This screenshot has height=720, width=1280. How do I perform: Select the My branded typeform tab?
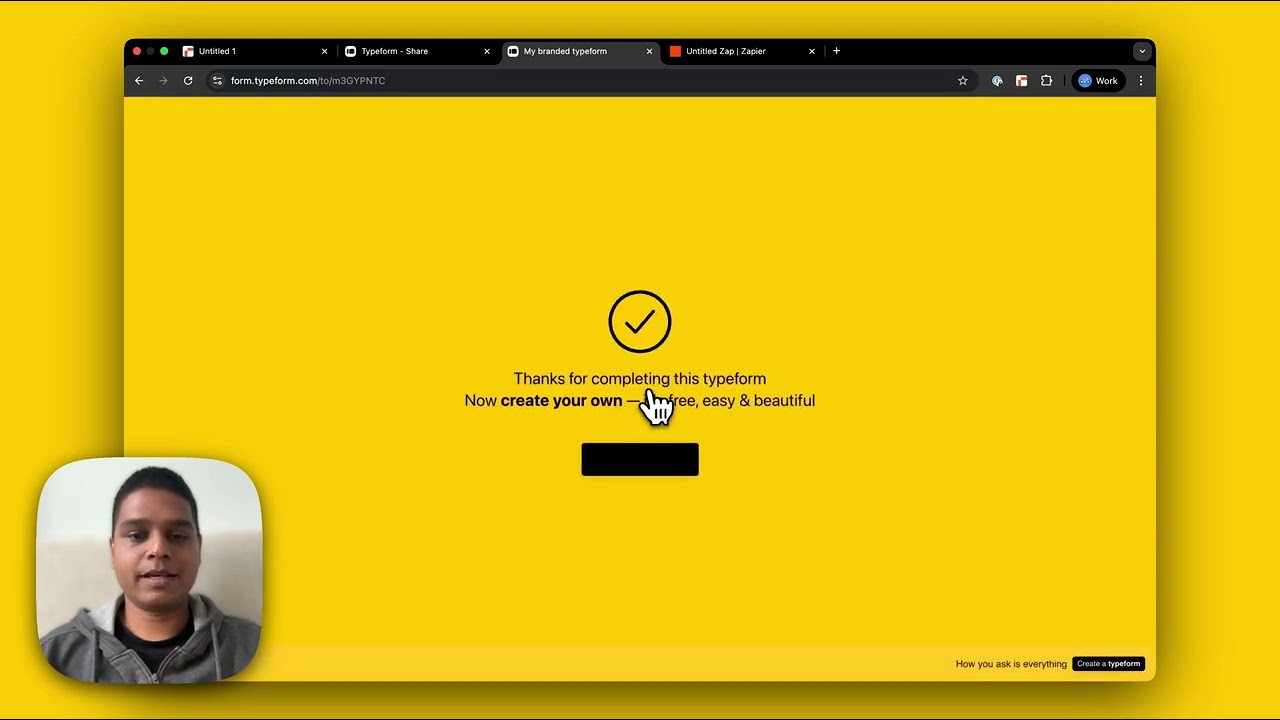[x=580, y=51]
